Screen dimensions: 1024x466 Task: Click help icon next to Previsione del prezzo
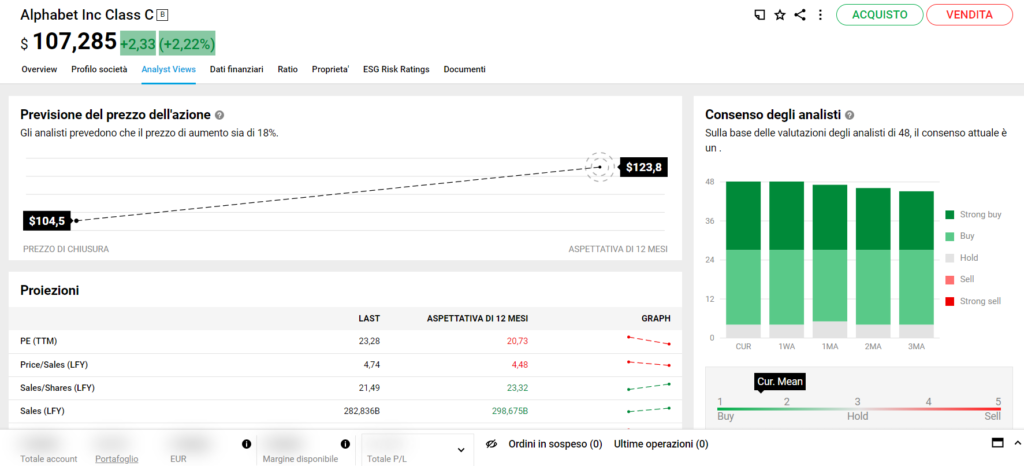tap(219, 116)
